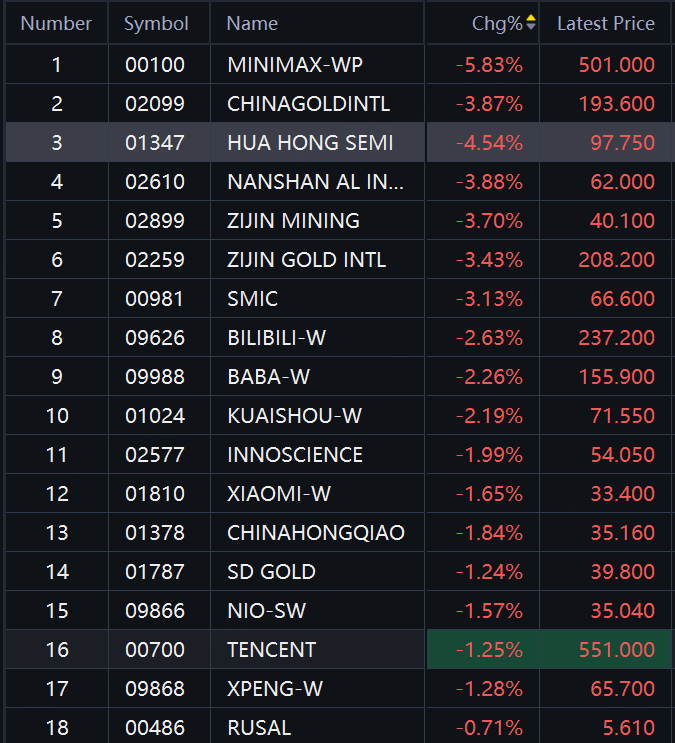Click symbol code 09866

click(155, 611)
